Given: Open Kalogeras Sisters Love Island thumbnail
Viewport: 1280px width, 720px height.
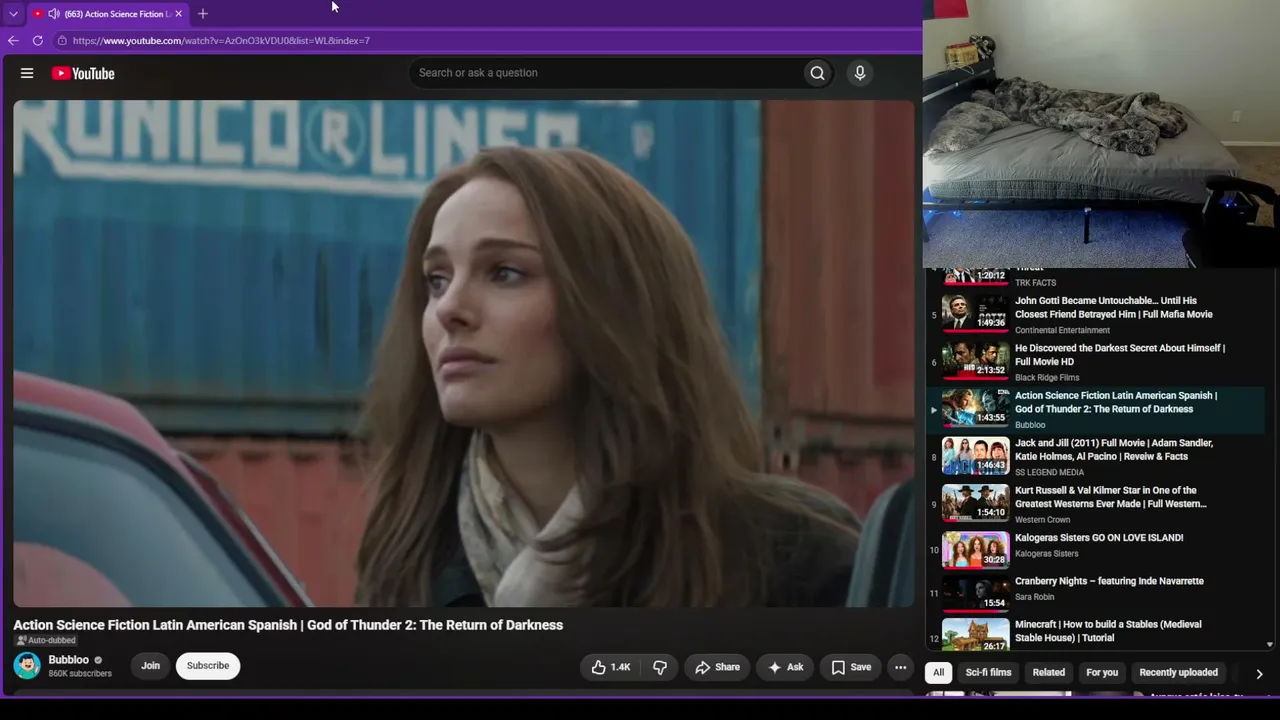Looking at the screenshot, I should click(x=975, y=551).
